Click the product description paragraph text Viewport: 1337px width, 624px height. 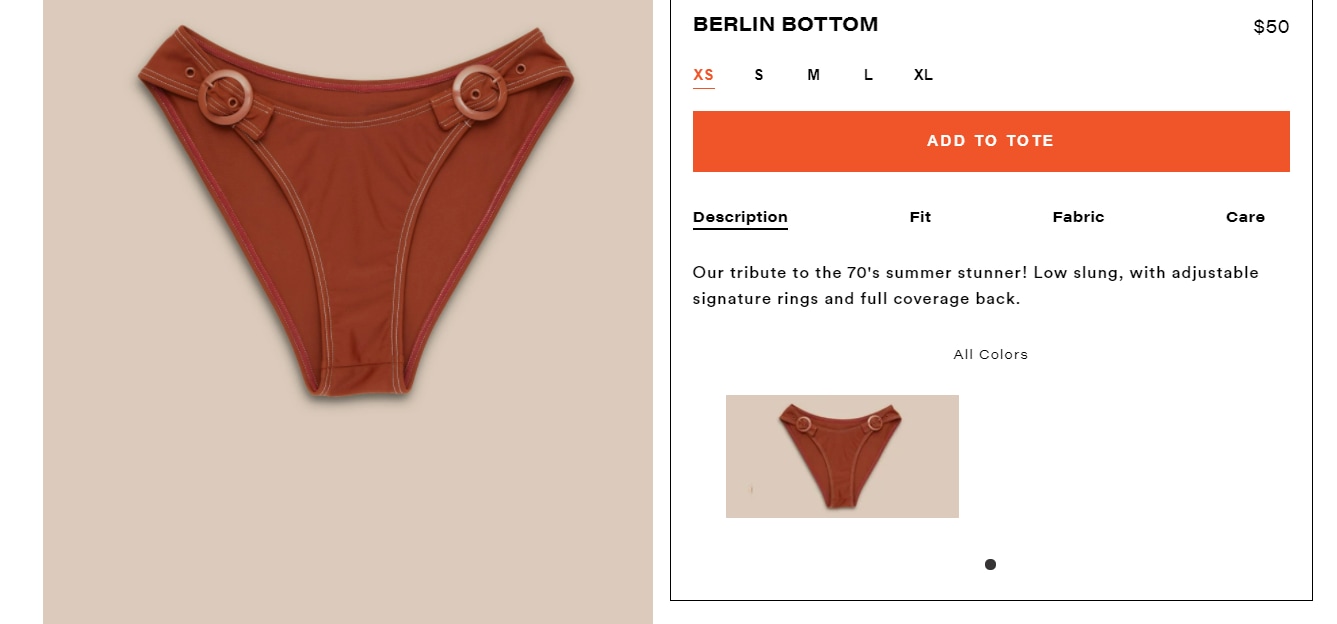click(x=976, y=285)
